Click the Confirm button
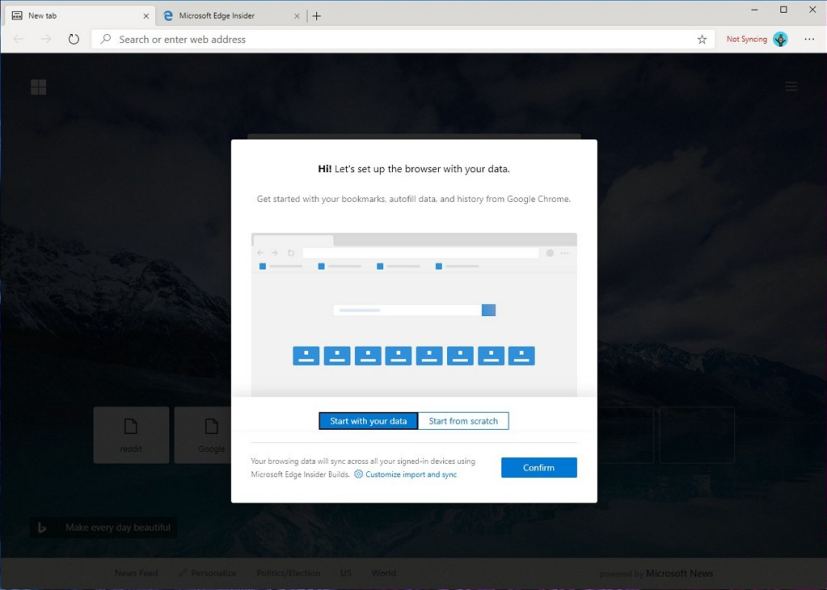This screenshot has height=590, width=827. [538, 467]
